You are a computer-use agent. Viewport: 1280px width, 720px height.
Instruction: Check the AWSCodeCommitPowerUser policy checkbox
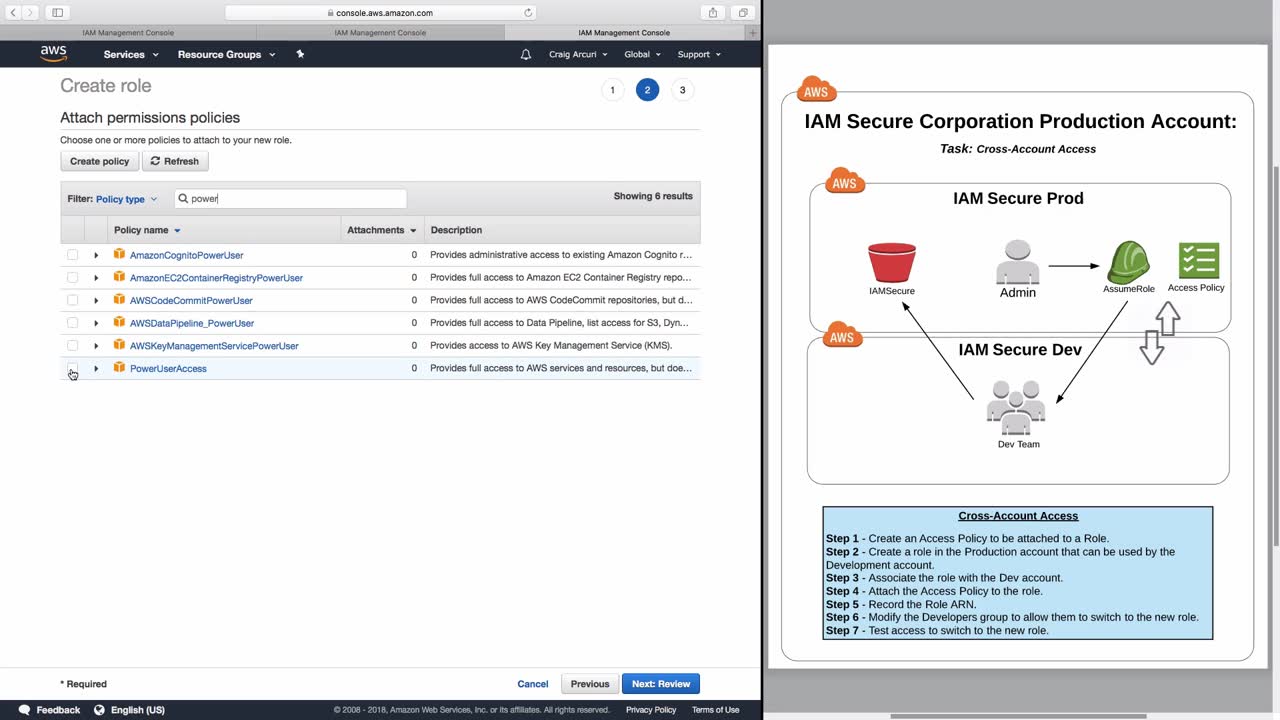[72, 300]
